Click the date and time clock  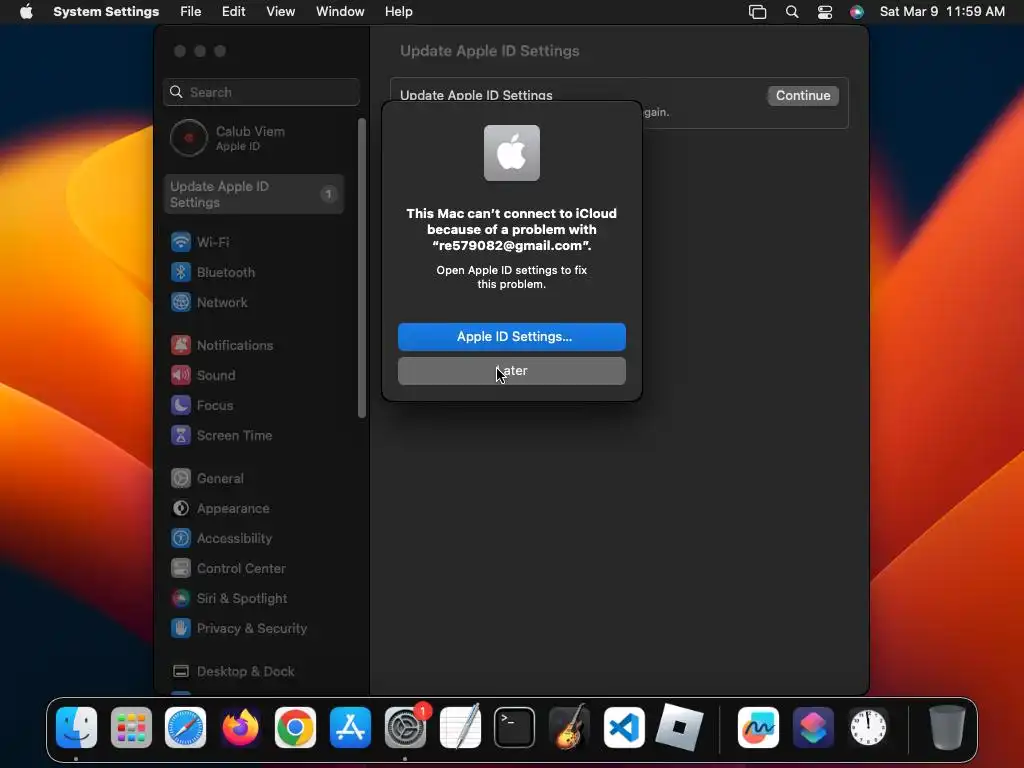pyautogui.click(x=942, y=12)
